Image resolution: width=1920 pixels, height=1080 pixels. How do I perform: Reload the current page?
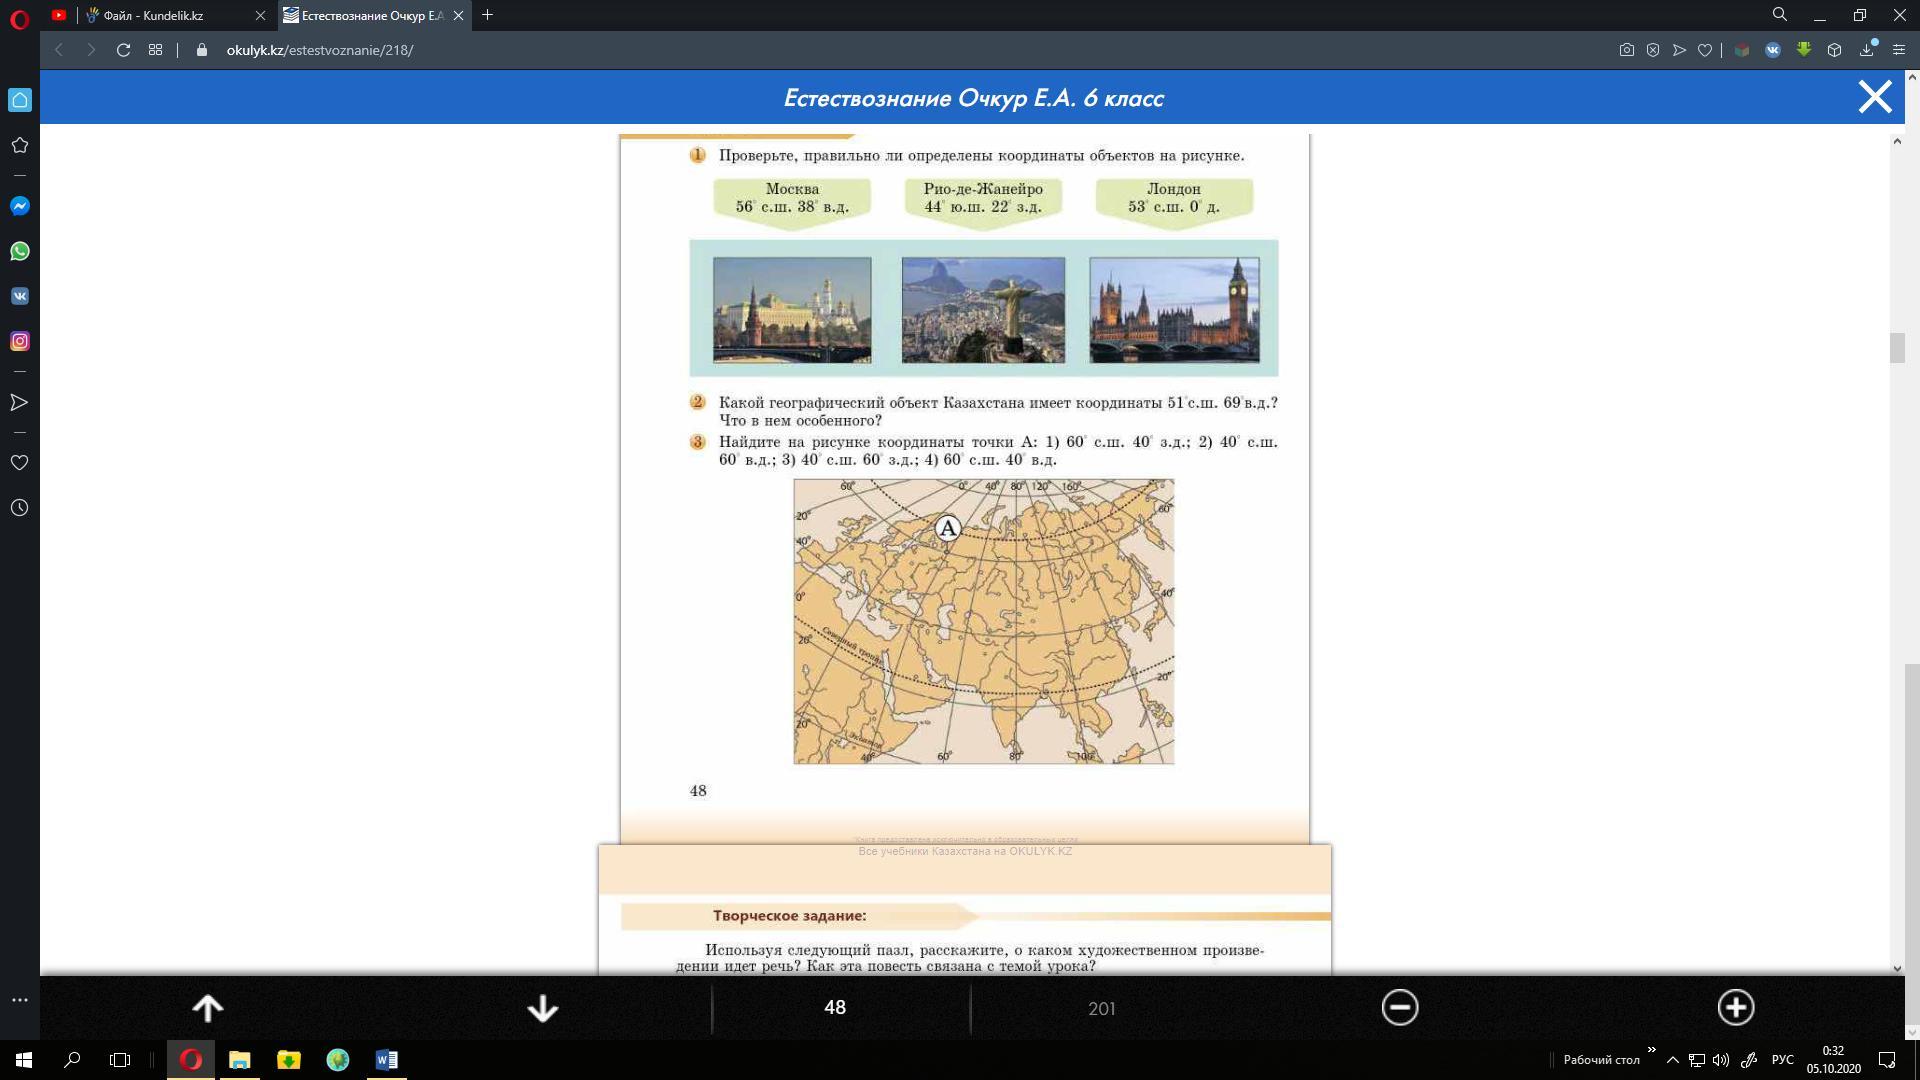[x=123, y=50]
